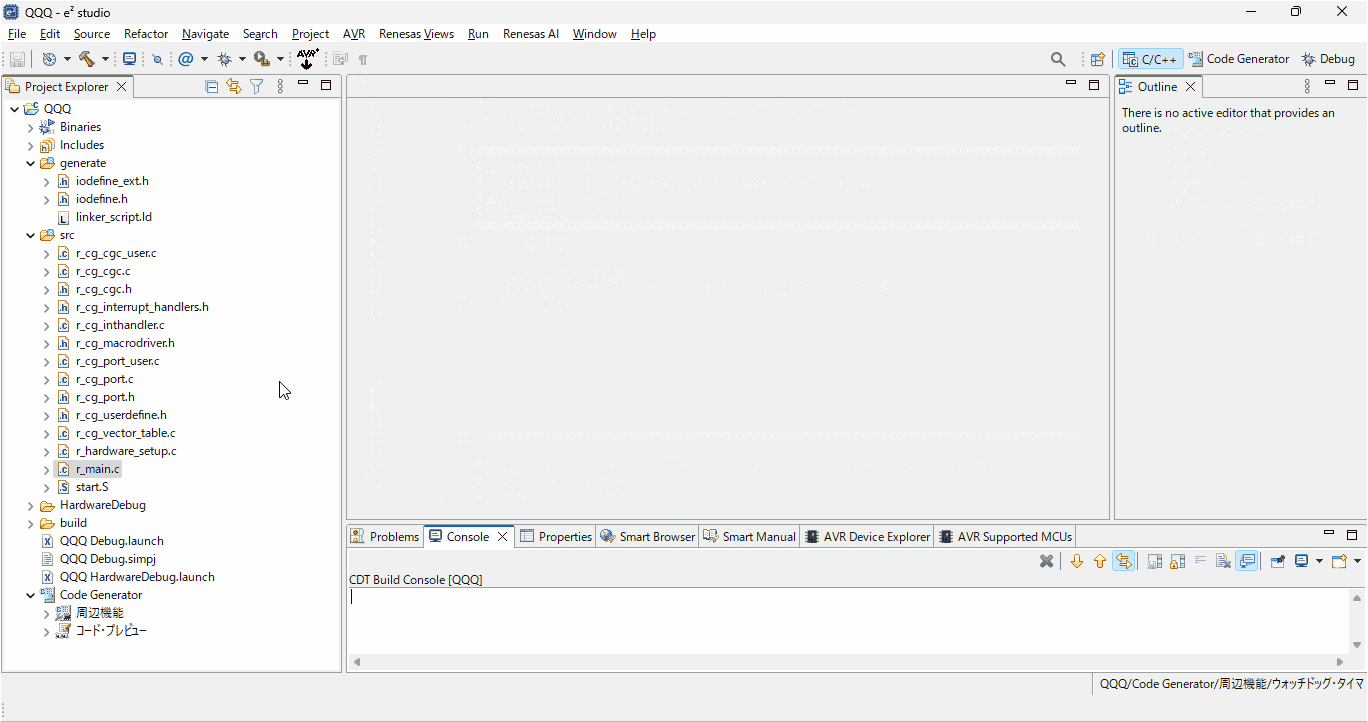
Task: Open the dropdown arrow next to the Run icon
Action: click(281, 59)
